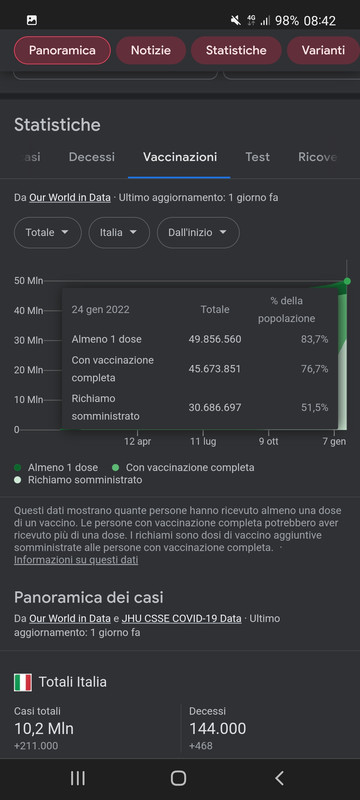Select the green data point on chart
Viewport: 360px width, 800px height.
click(x=347, y=281)
